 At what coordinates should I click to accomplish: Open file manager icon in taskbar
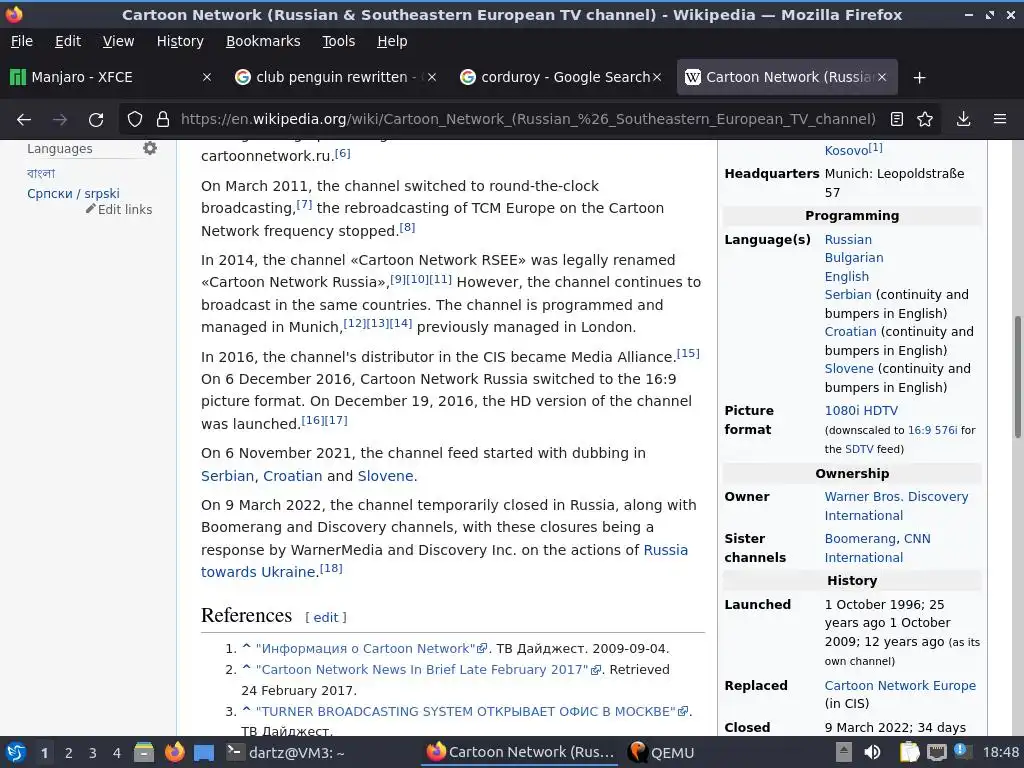click(x=144, y=752)
